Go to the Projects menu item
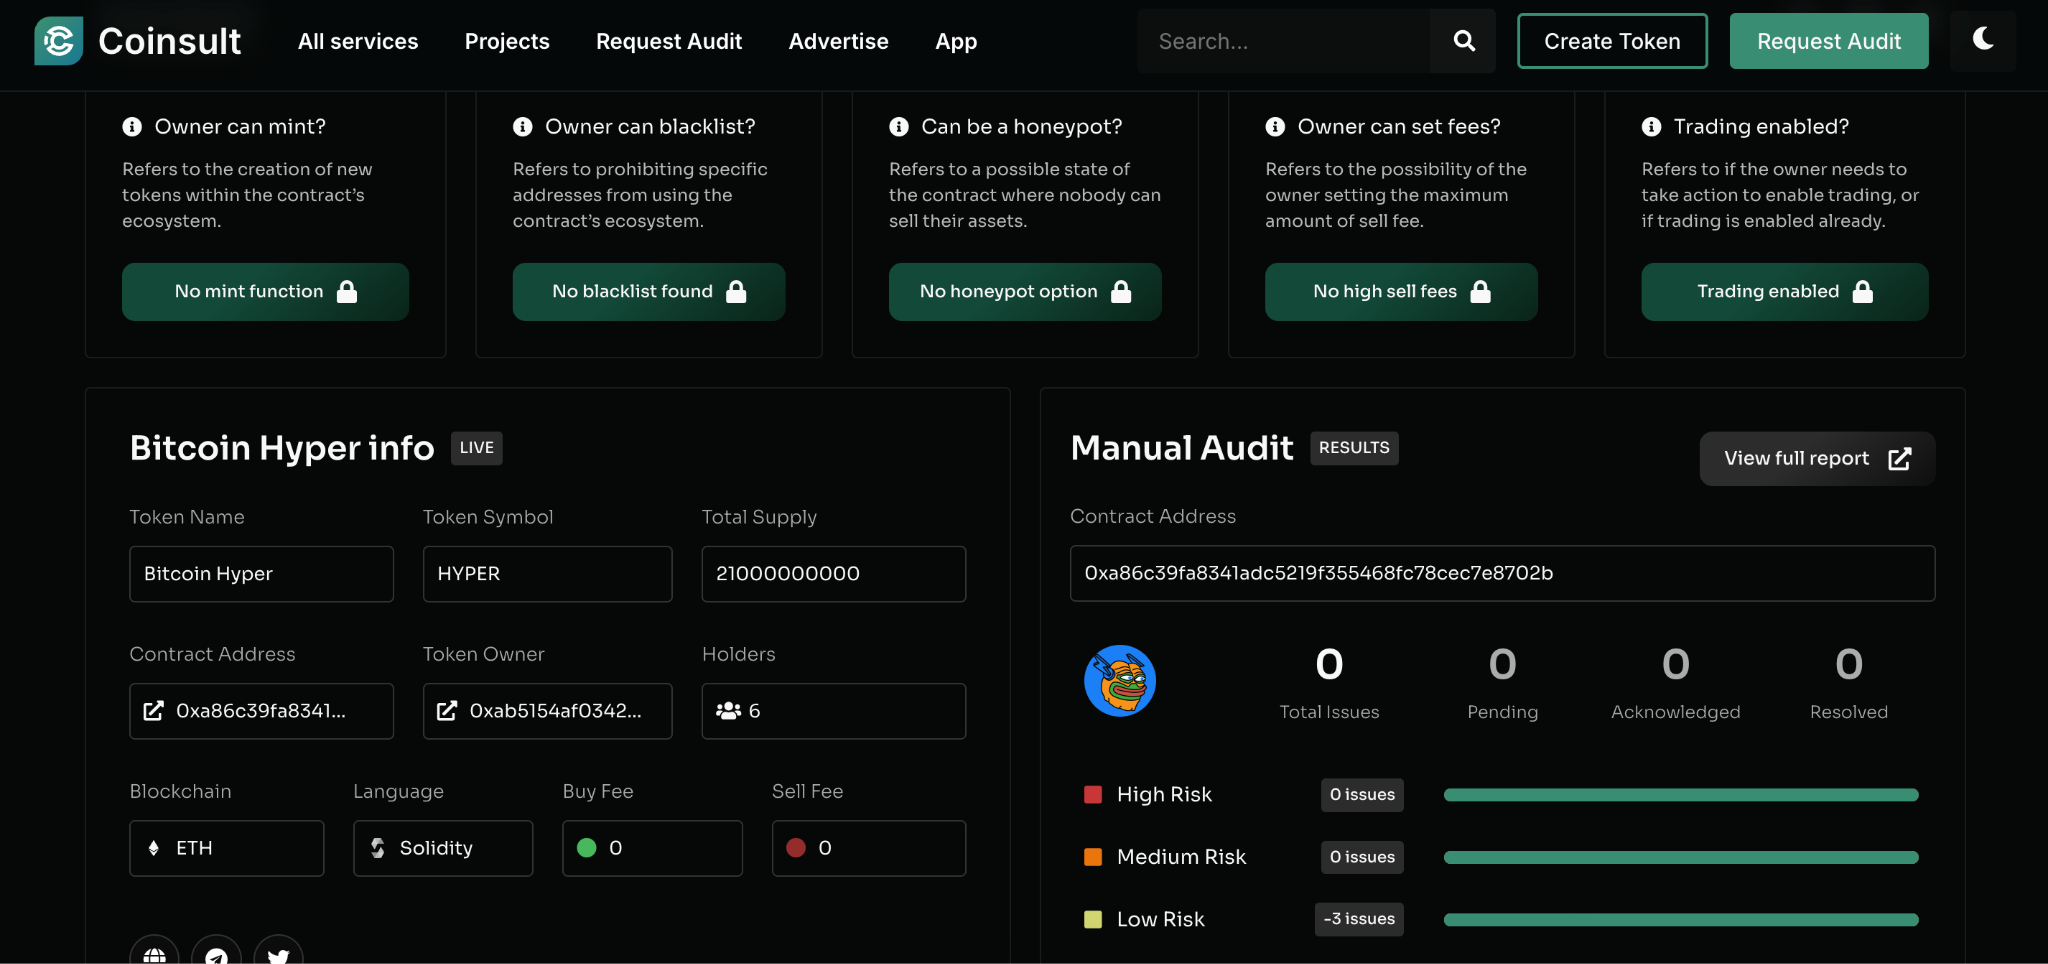 tap(507, 41)
